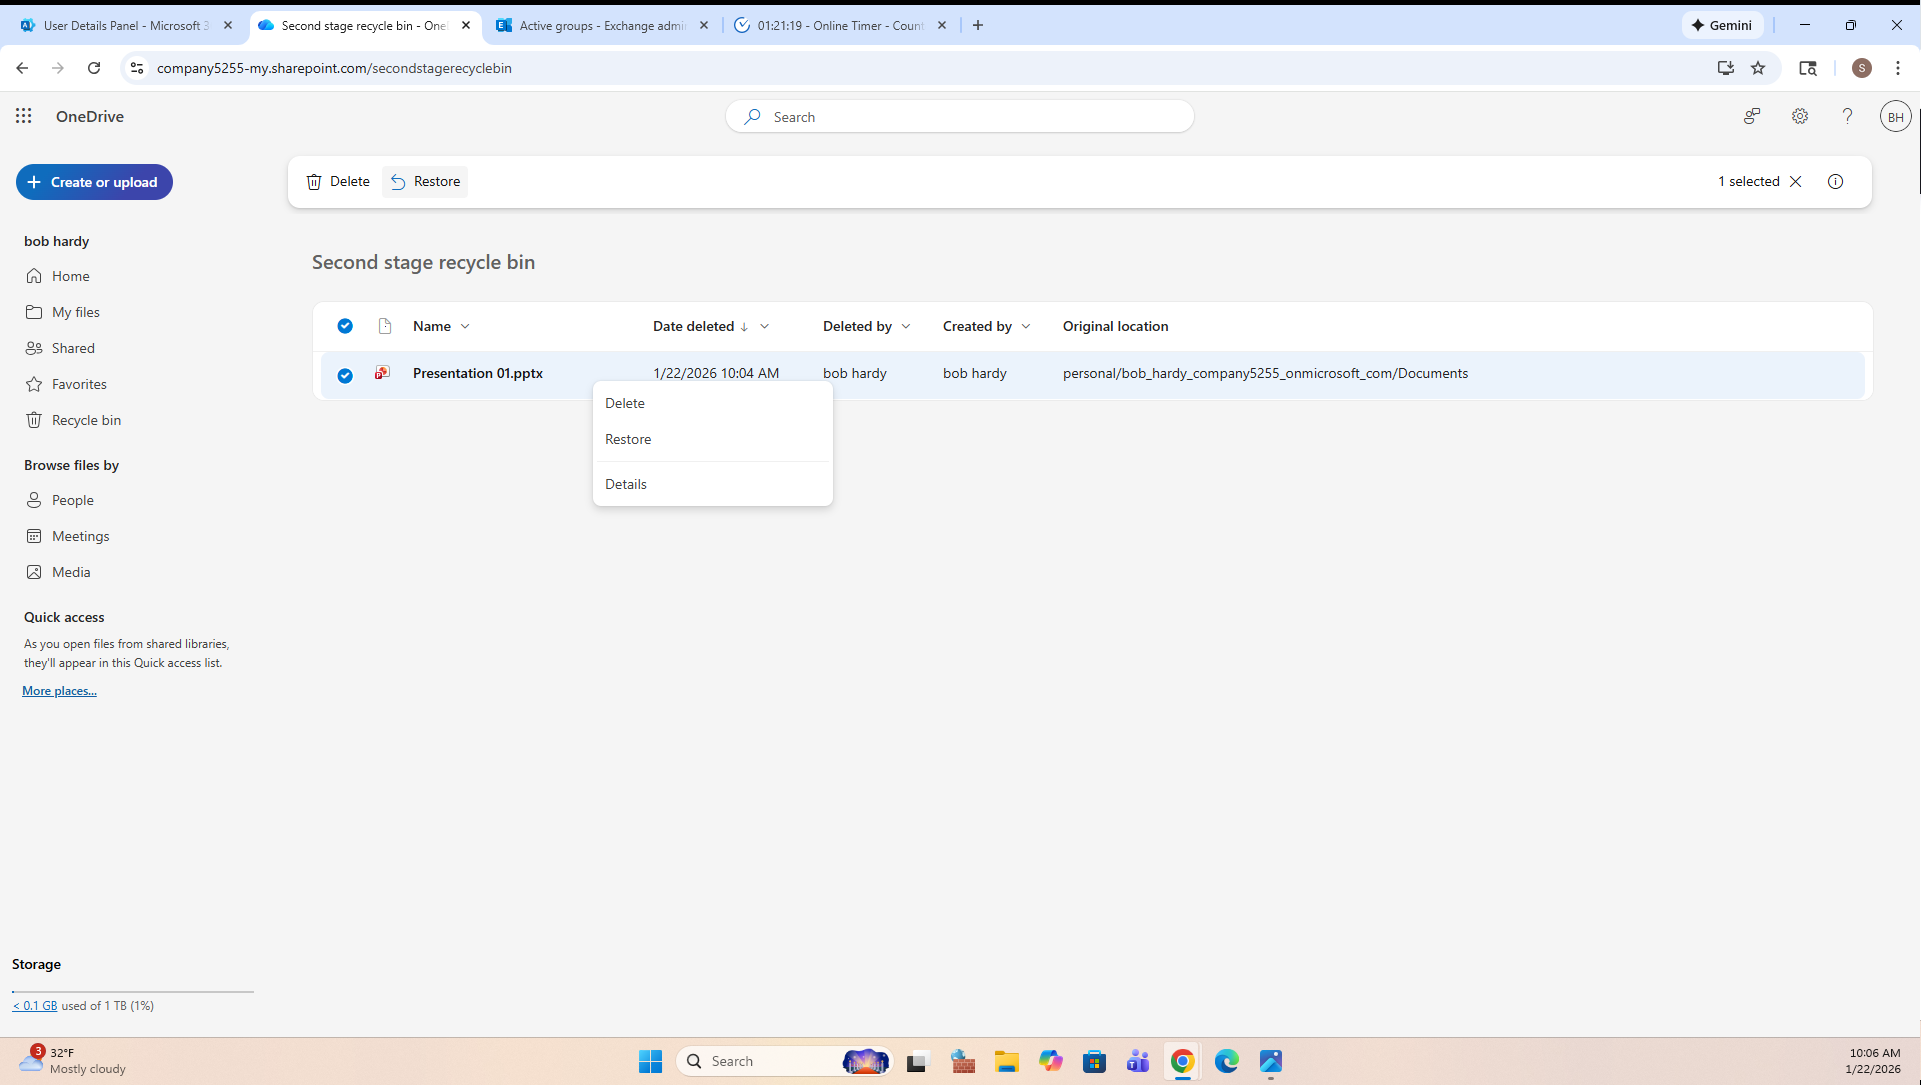Open the app launcher waffle icon

pos(24,116)
